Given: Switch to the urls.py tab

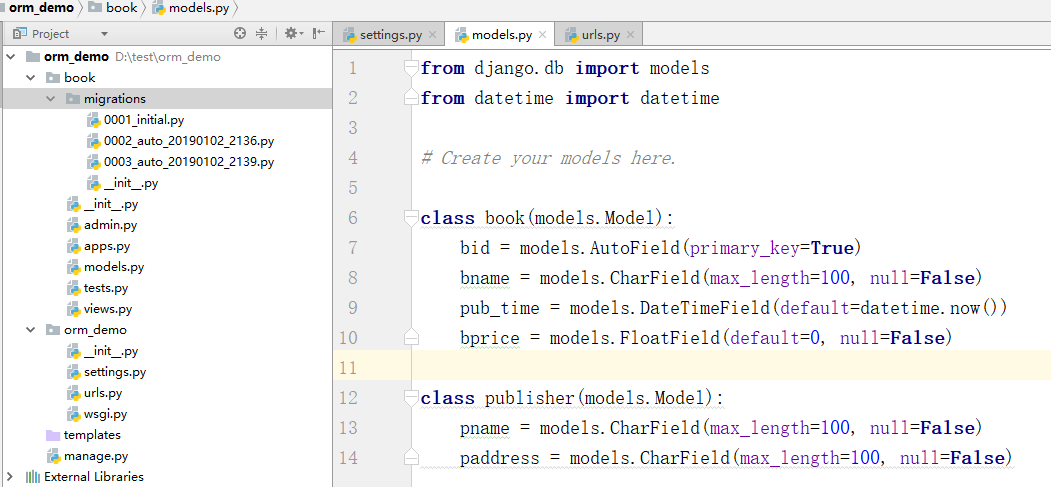Looking at the screenshot, I should click(600, 35).
